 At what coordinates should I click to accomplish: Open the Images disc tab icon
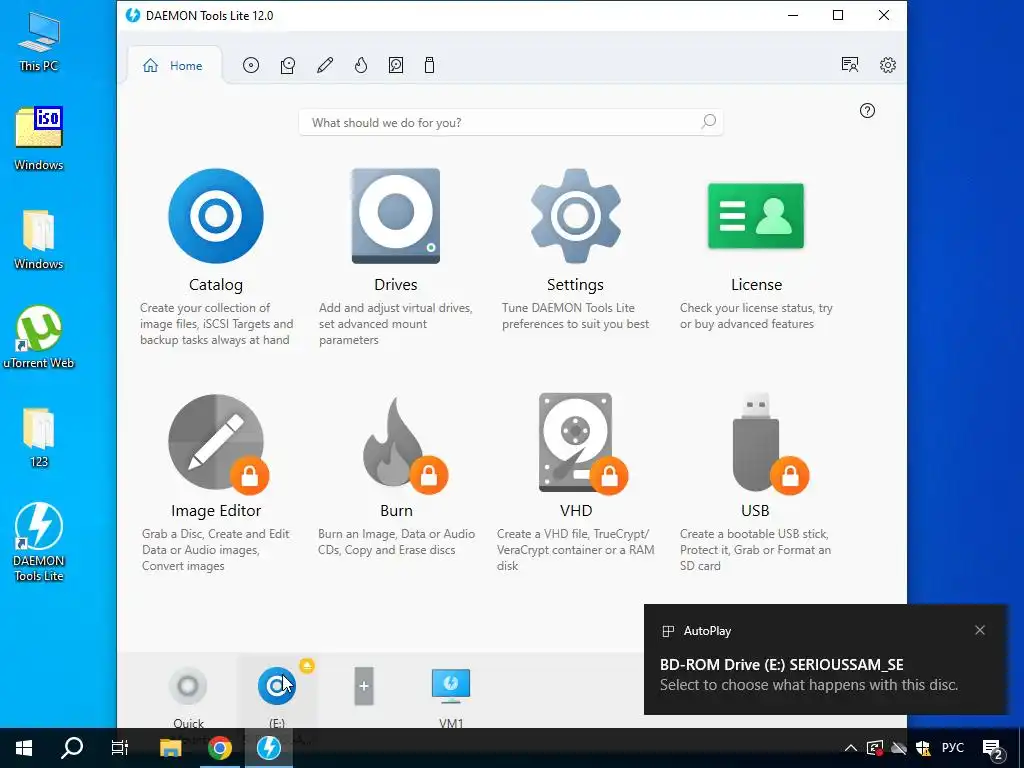click(x=251, y=65)
